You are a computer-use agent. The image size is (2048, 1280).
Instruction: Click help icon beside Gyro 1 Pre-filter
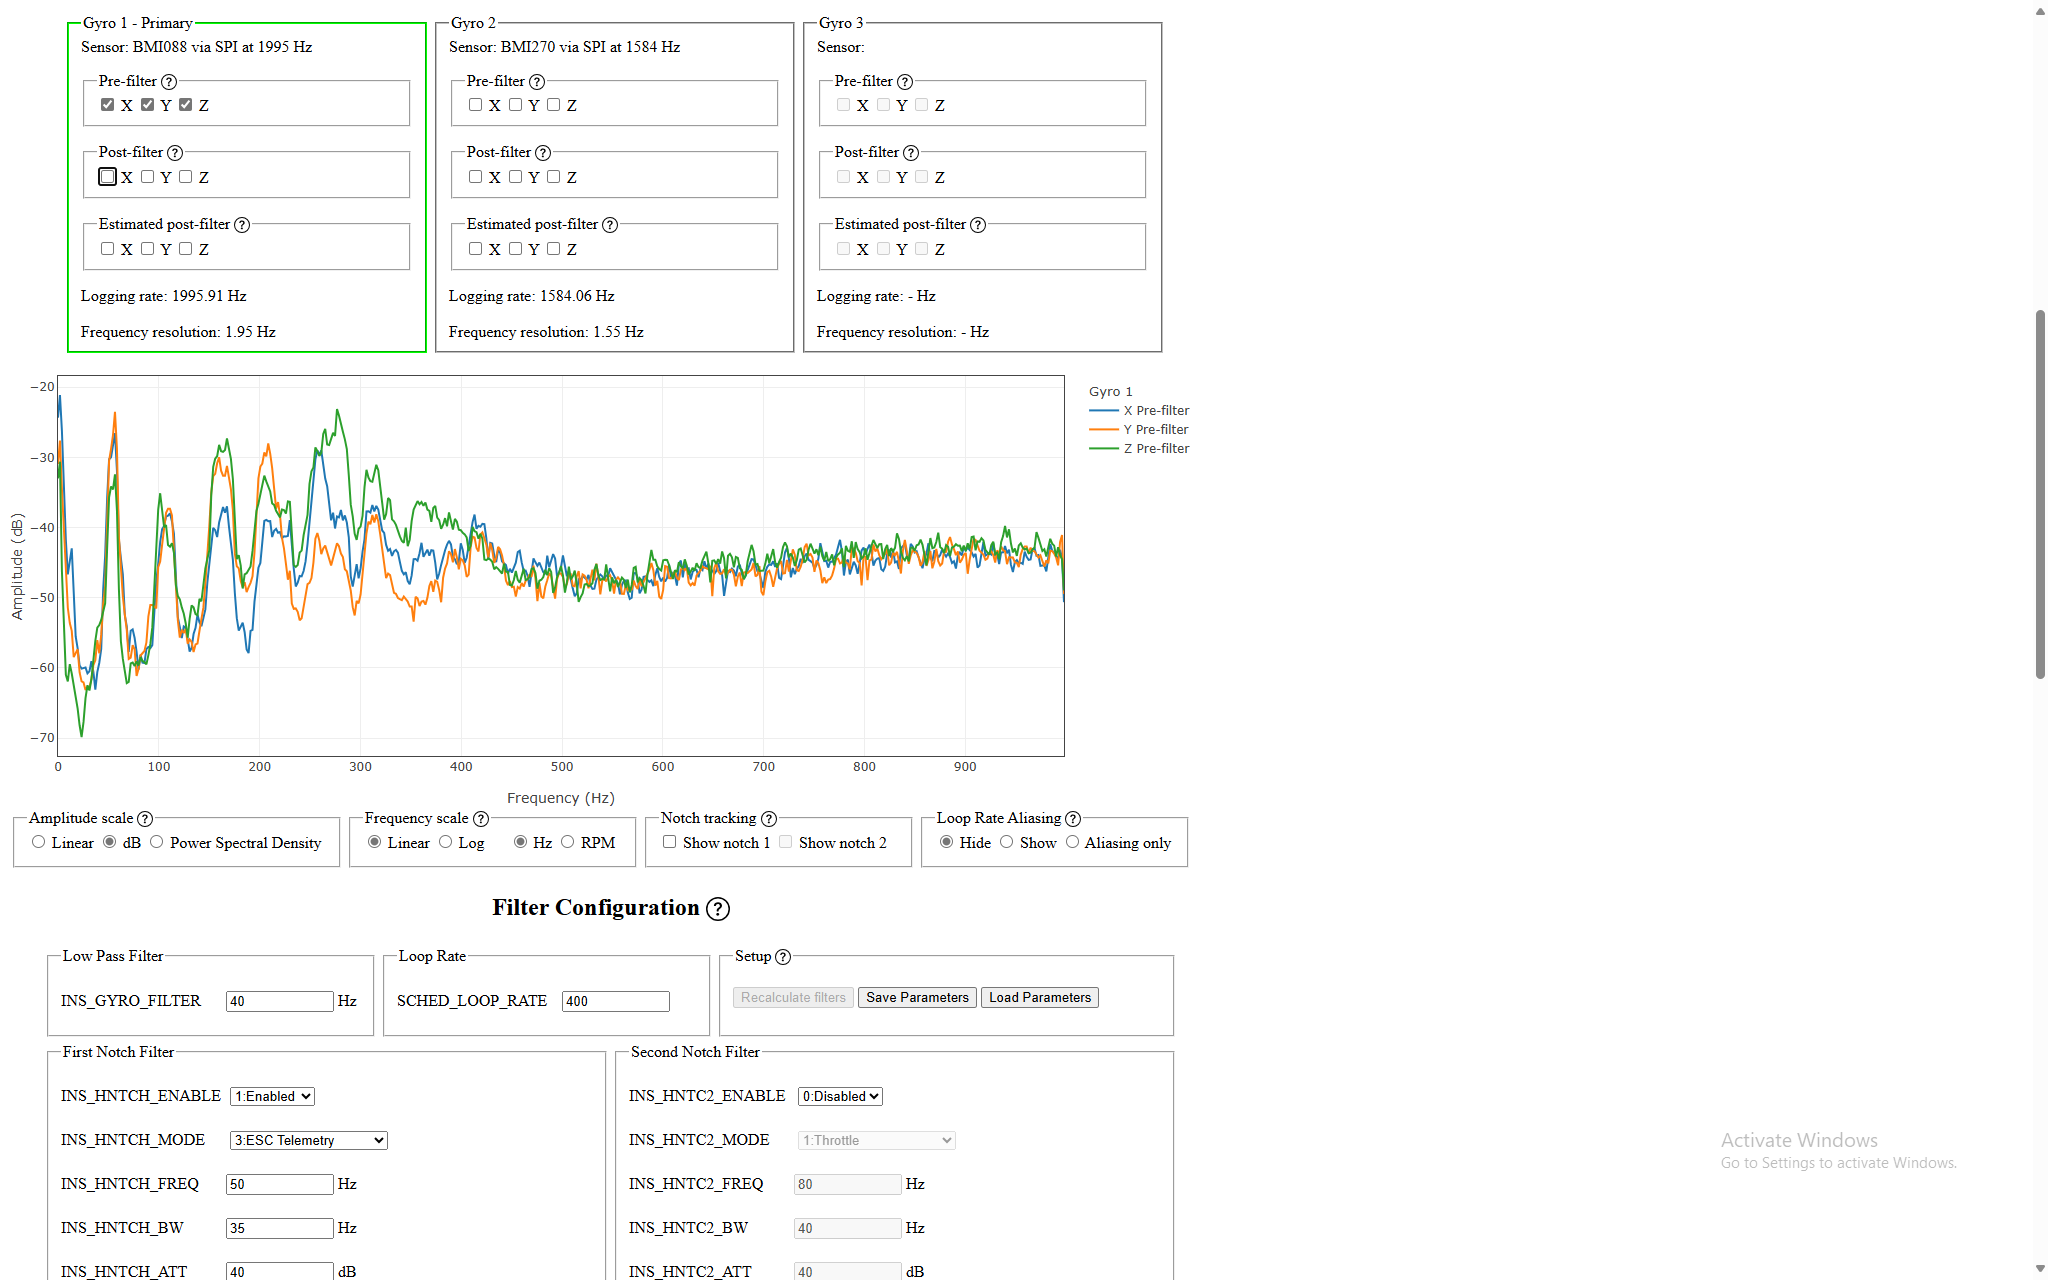pos(169,82)
